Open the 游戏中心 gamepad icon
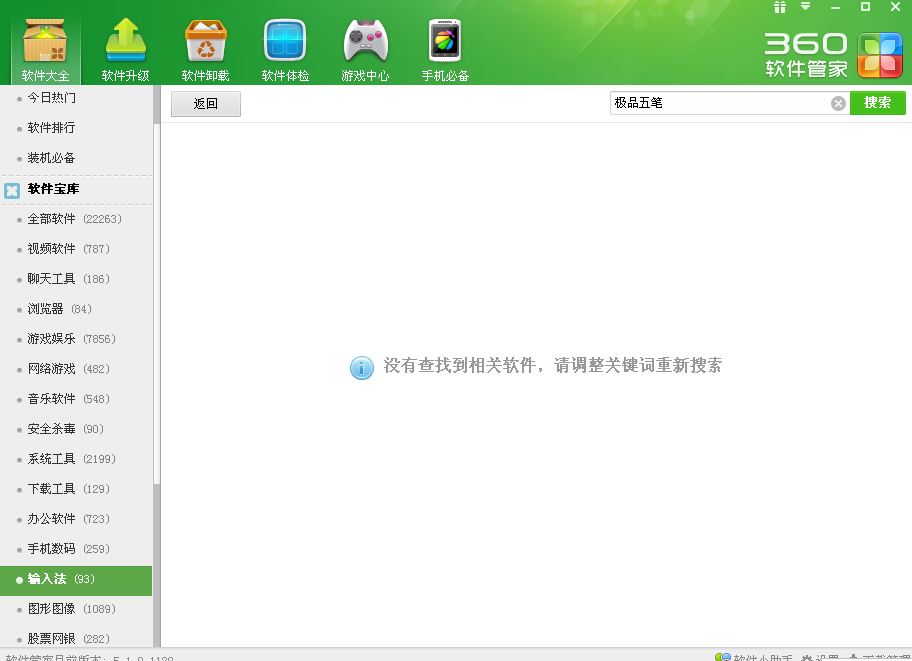 pos(364,45)
